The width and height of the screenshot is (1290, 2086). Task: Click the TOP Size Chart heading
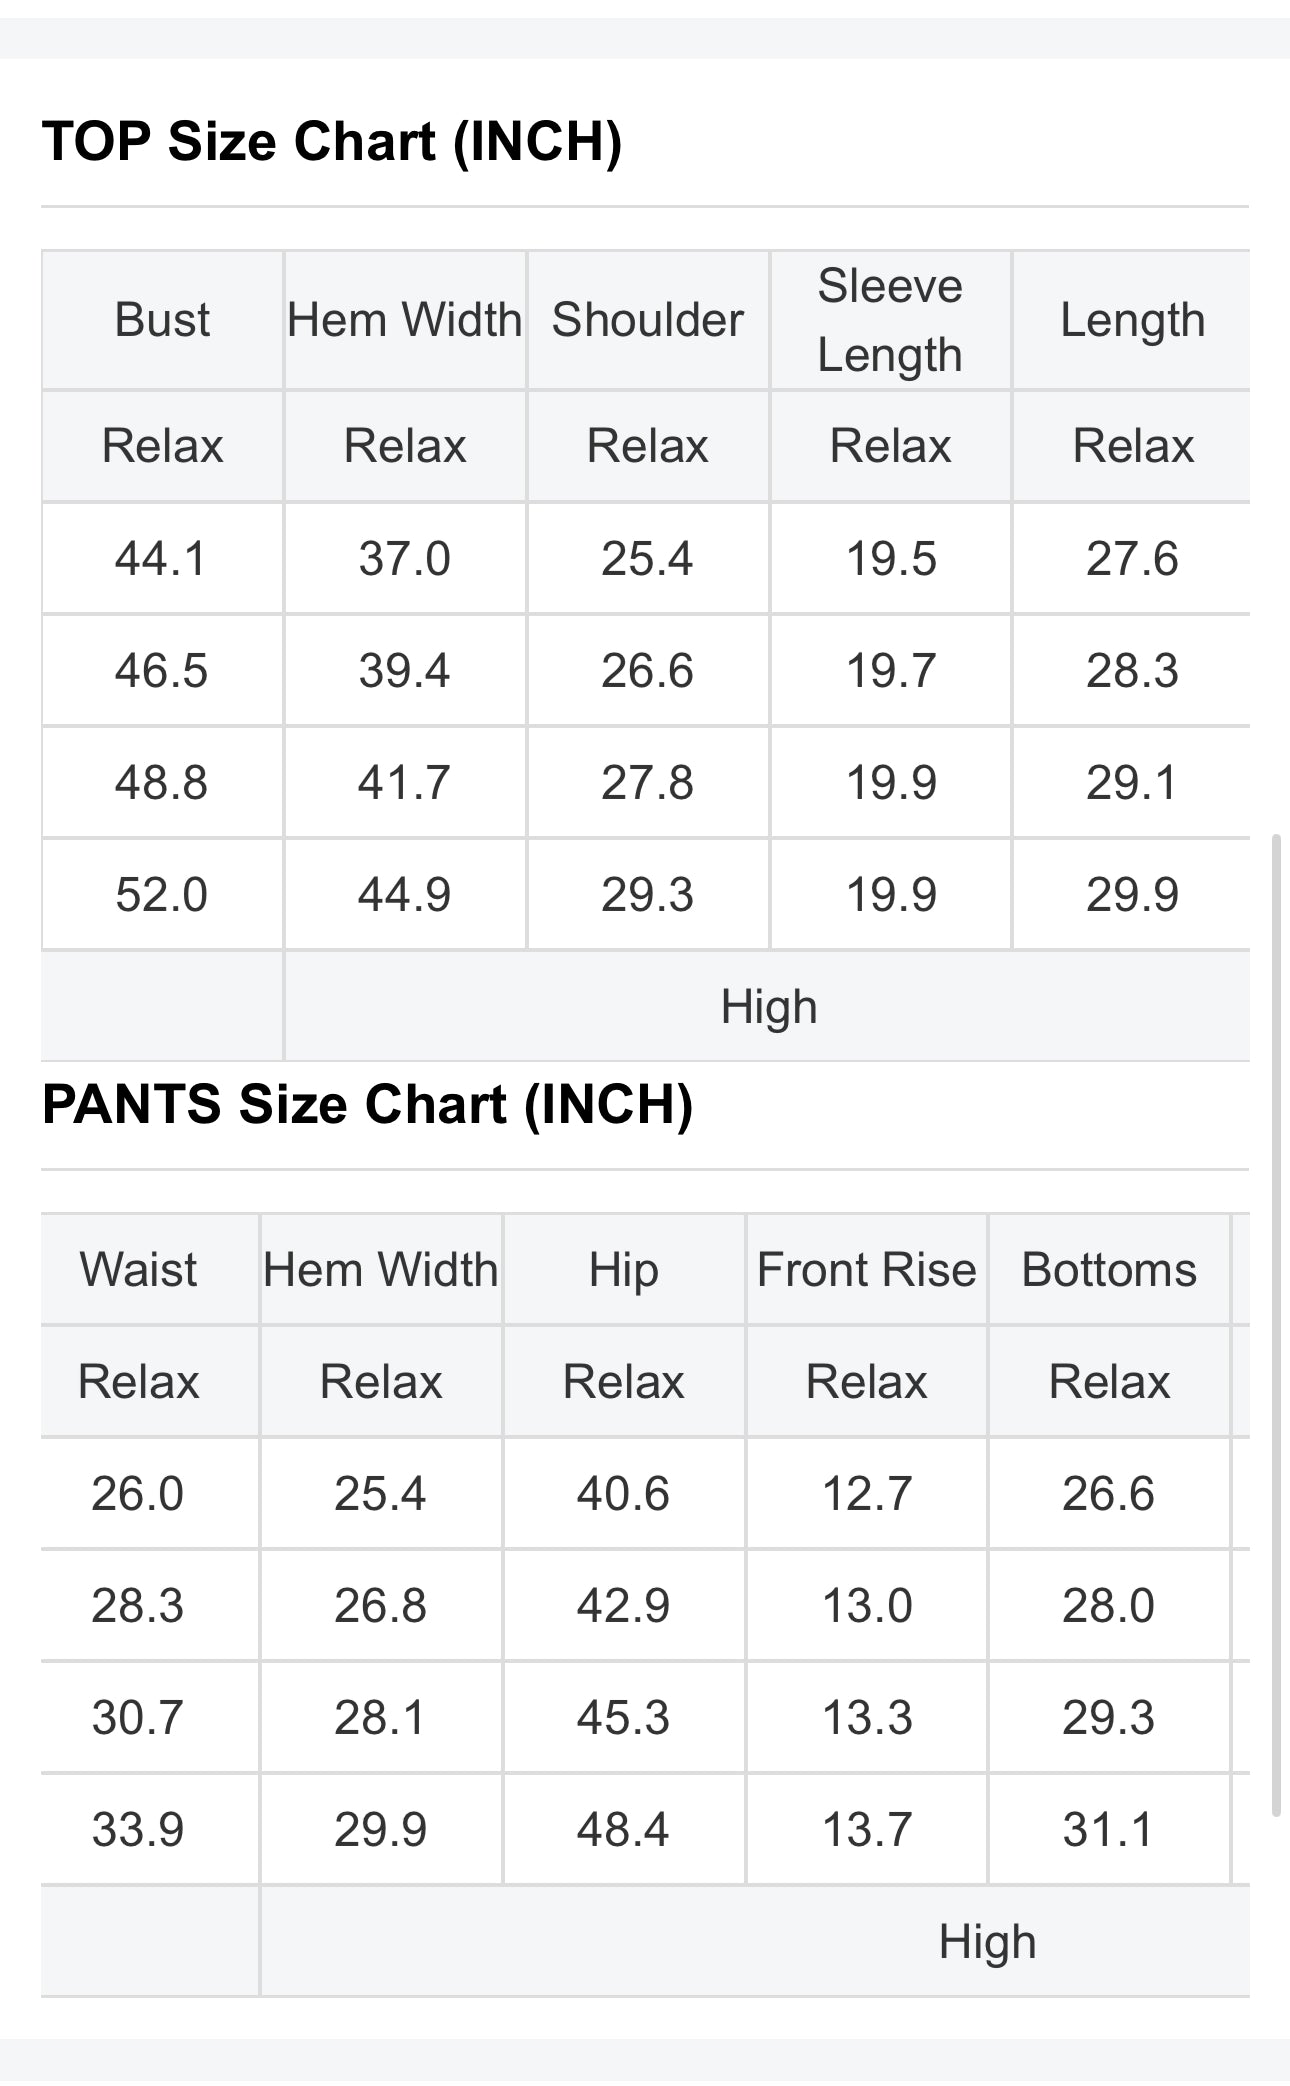(332, 141)
